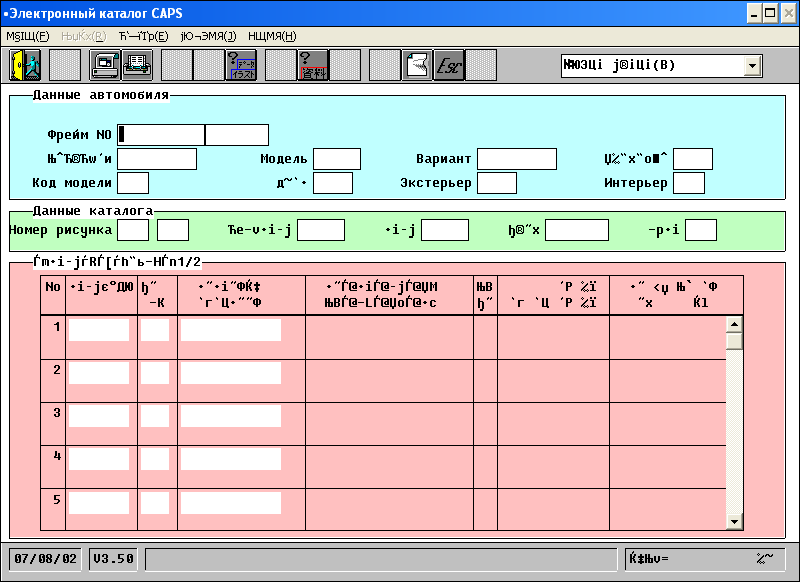800x582 pixels.
Task: Click the notepad page toolbar icon
Action: [417, 66]
